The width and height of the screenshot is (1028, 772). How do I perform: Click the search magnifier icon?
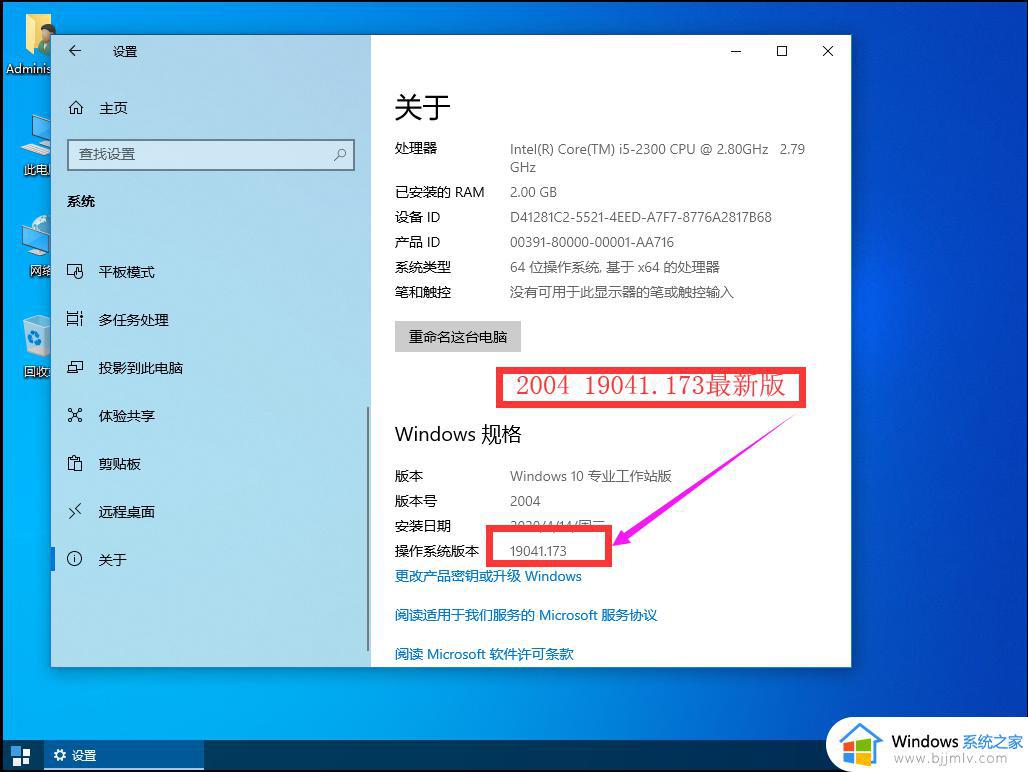point(340,155)
